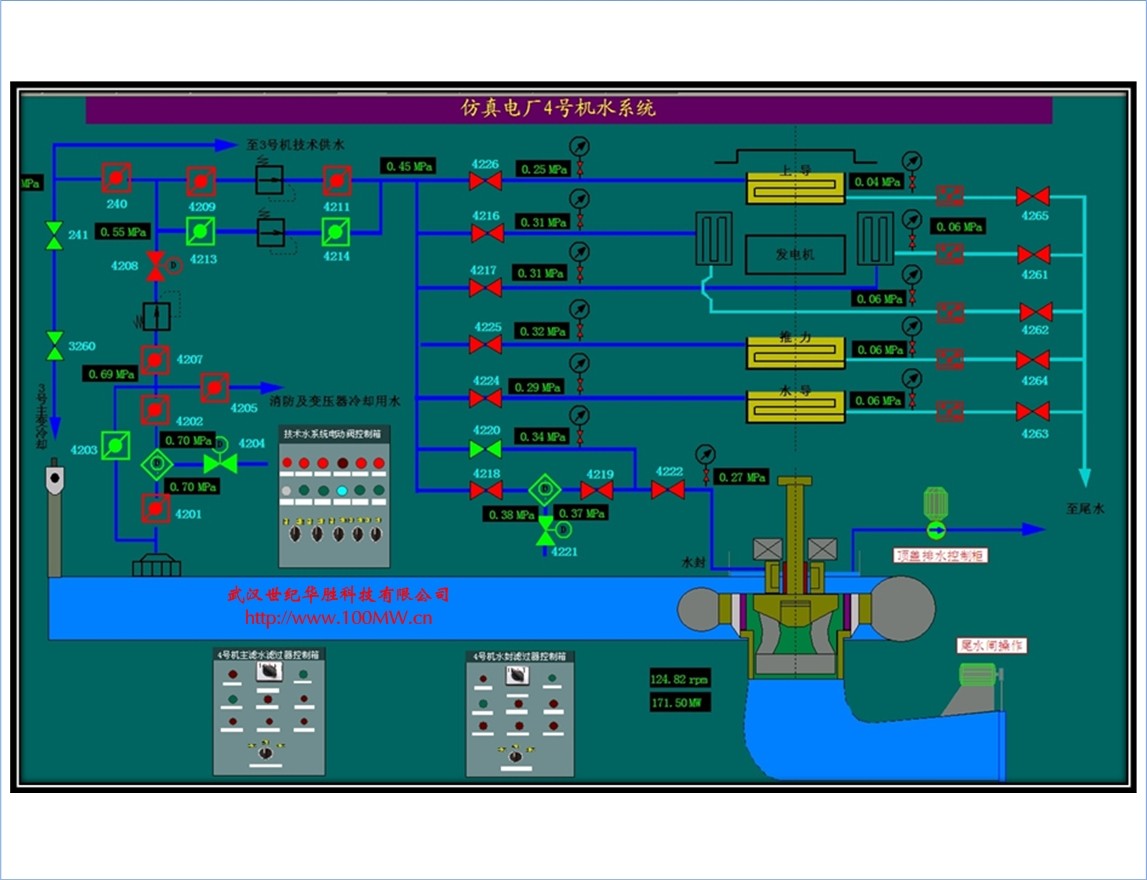Image resolution: width=1147 pixels, height=880 pixels.
Task: Select the green valve 4220
Action: click(486, 449)
